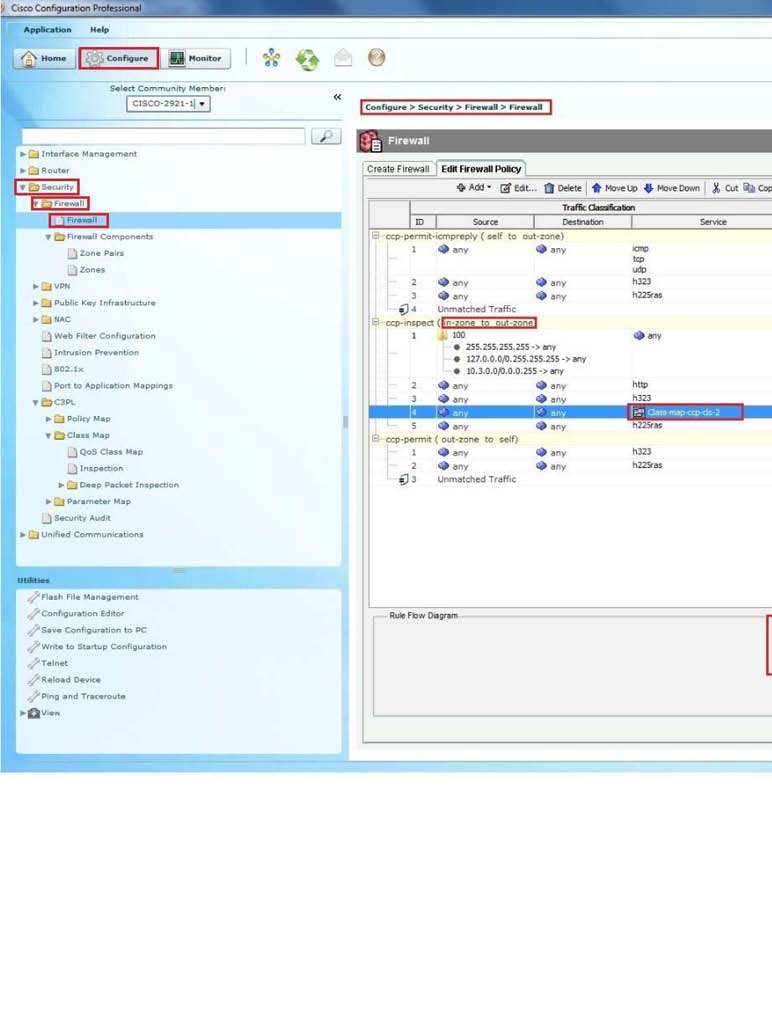Select the Edit Firewall Policy tab
Image resolution: width=772 pixels, height=1024 pixels.
click(481, 169)
